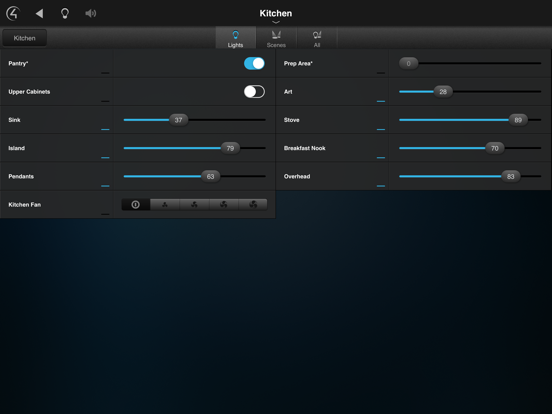Click the Prep Area slider handle at 0
This screenshot has width=552, height=414.
pyautogui.click(x=408, y=64)
